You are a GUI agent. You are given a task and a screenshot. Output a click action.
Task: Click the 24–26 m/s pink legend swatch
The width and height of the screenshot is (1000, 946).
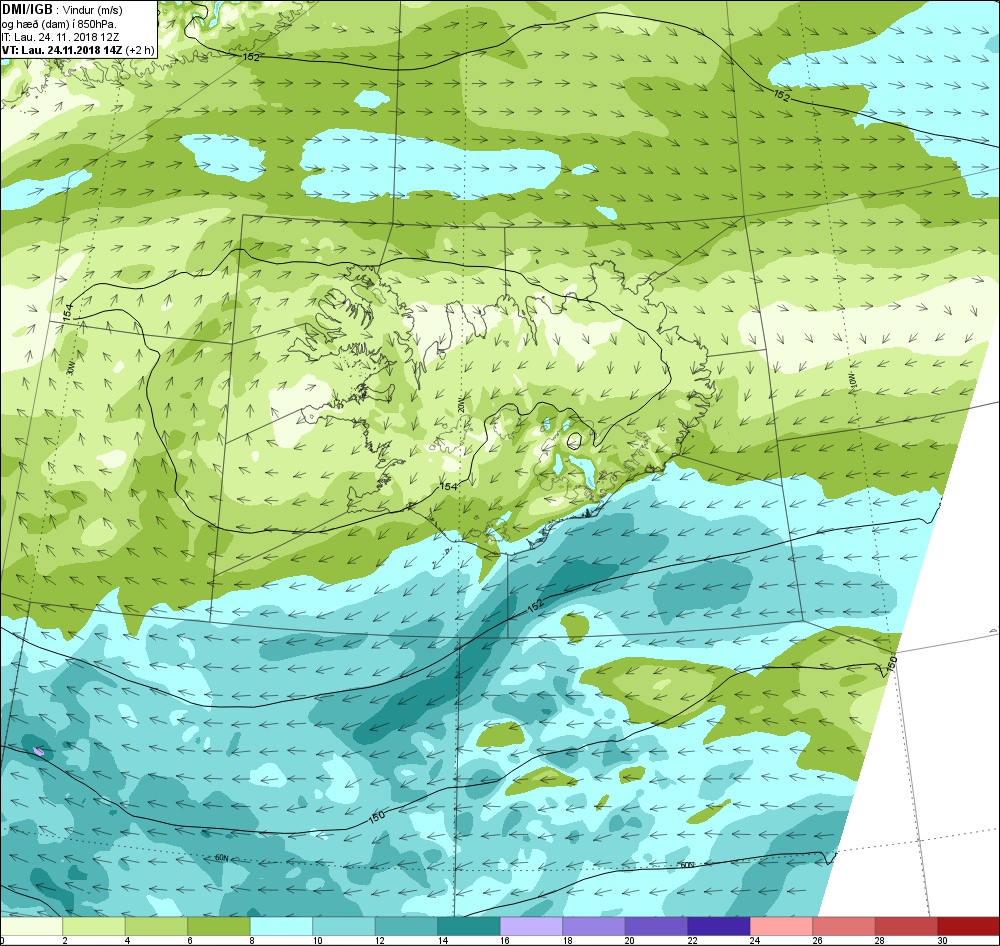click(781, 926)
